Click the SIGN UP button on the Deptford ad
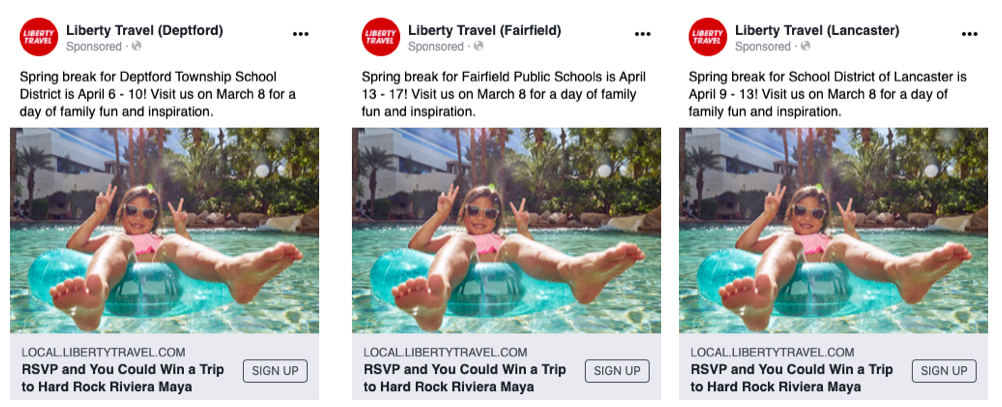Image resolution: width=1002 pixels, height=407 pixels. click(275, 371)
